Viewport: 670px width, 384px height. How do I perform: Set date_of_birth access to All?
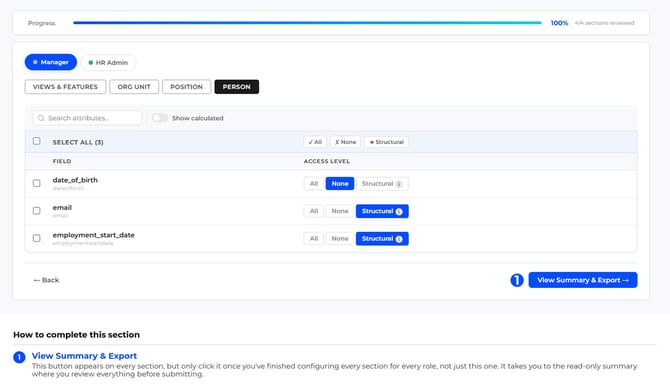click(x=314, y=184)
